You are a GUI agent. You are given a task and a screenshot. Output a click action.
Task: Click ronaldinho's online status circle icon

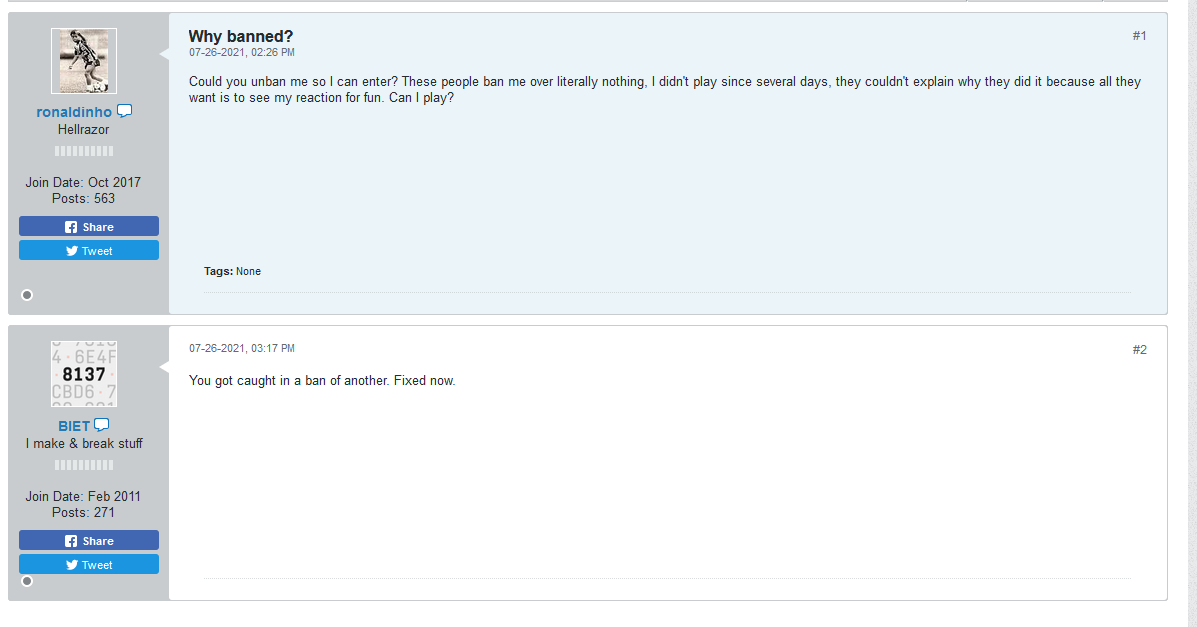27,295
